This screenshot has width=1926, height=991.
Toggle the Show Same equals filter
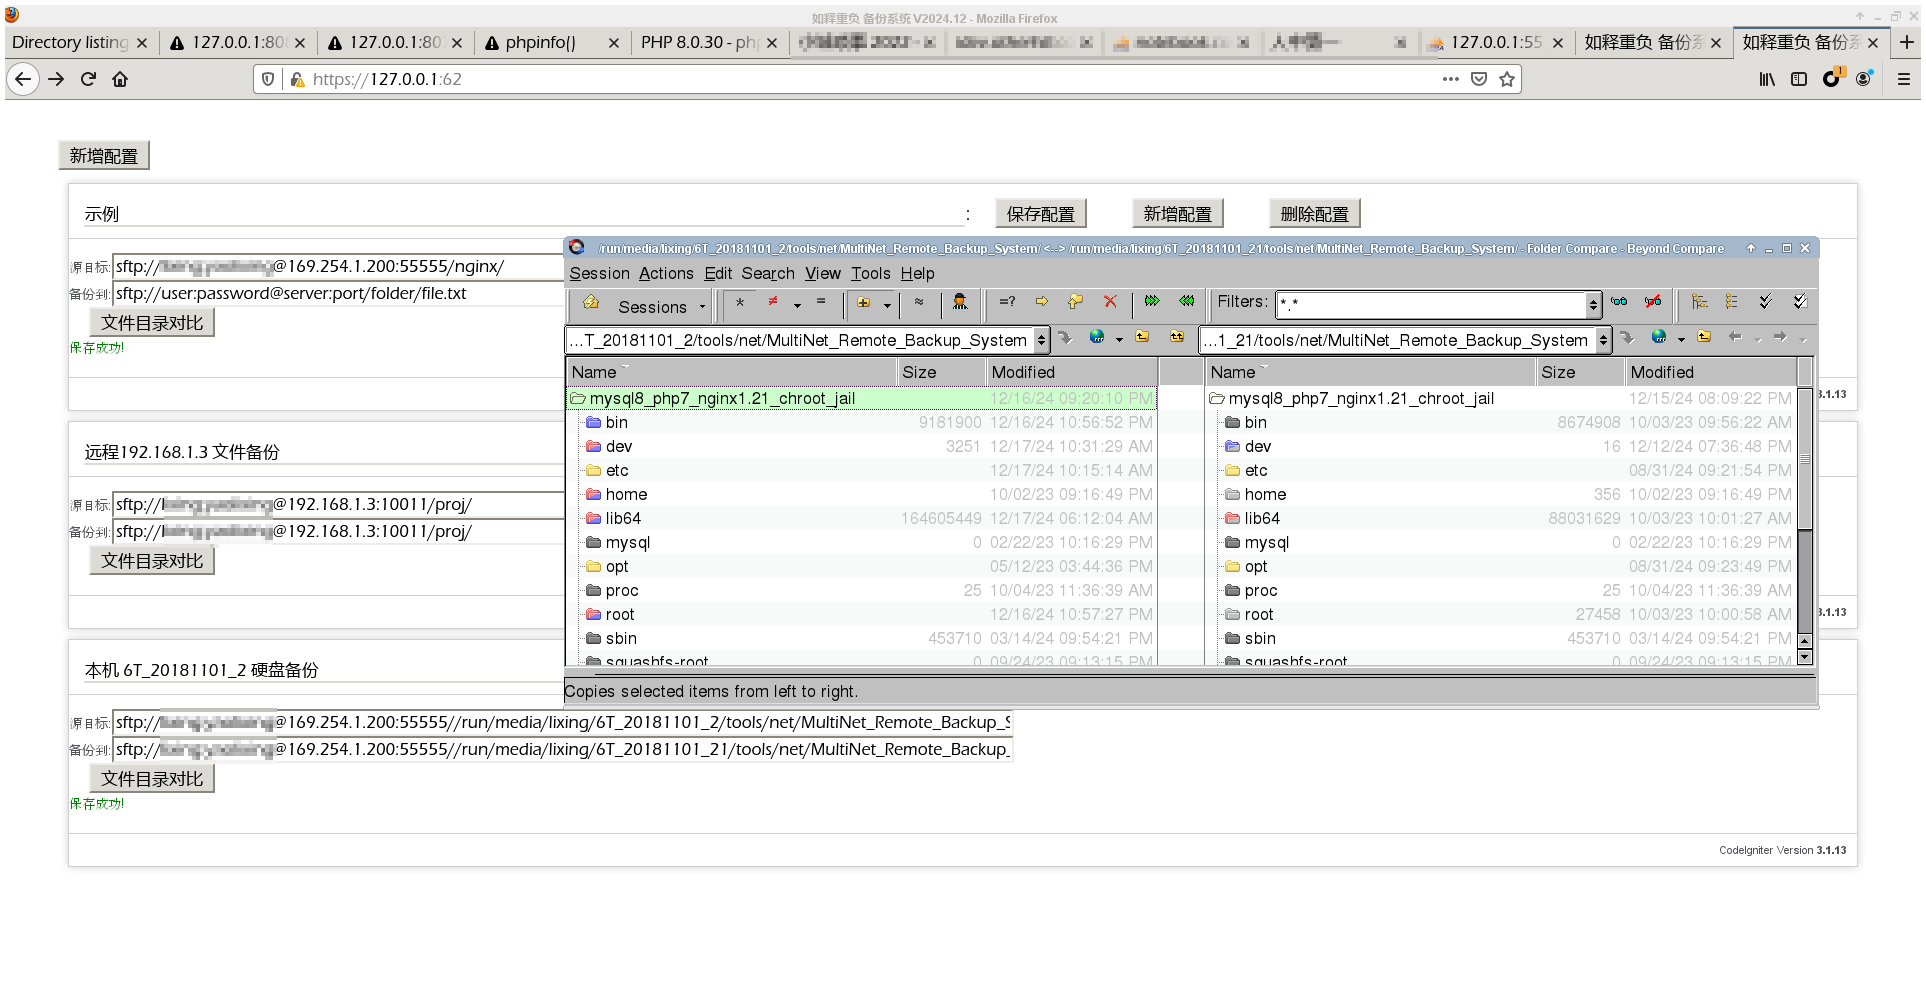821,302
